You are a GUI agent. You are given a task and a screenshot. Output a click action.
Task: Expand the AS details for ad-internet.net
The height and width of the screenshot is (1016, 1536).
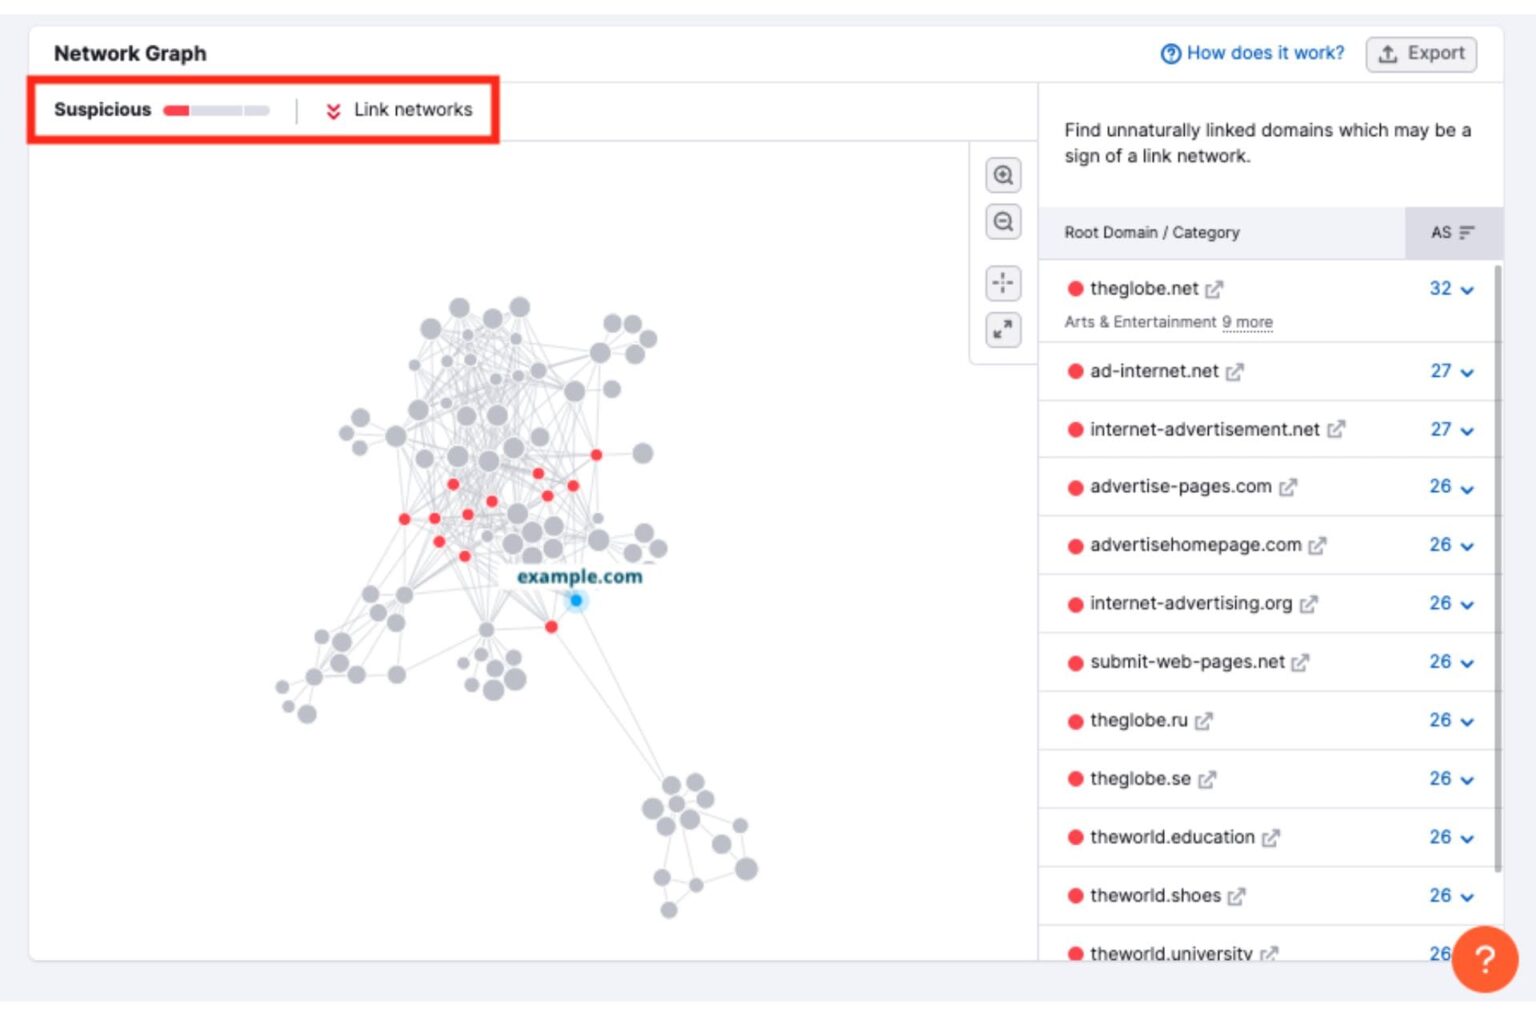click(x=1466, y=372)
